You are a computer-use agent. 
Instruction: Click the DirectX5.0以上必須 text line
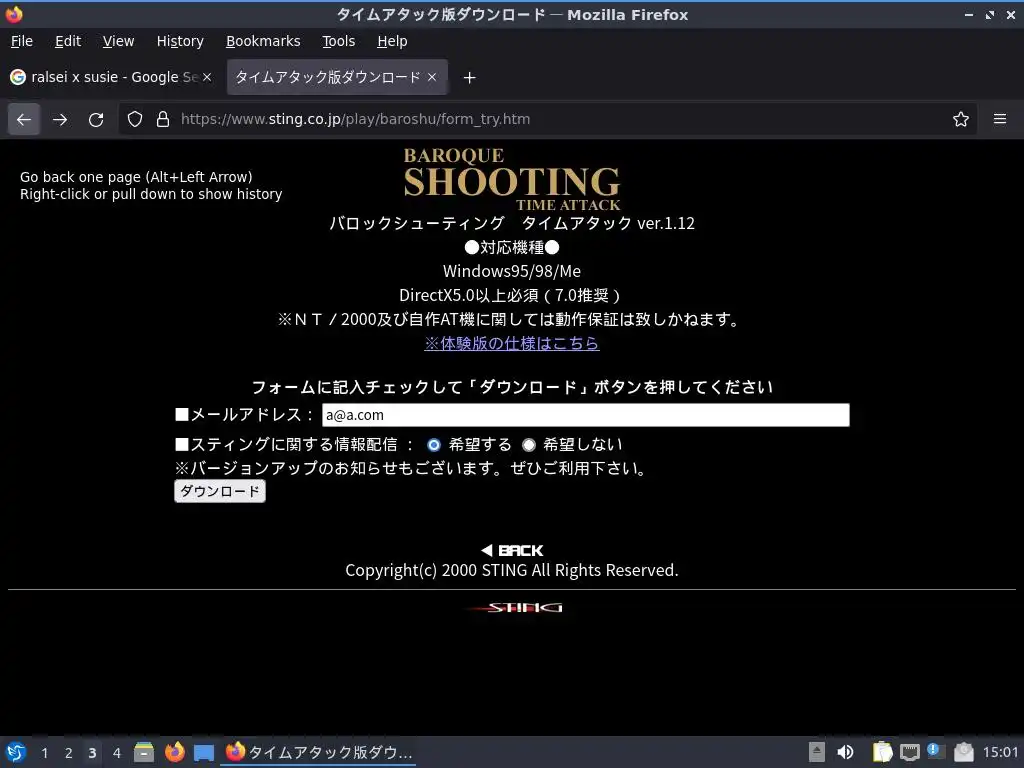[x=510, y=295]
